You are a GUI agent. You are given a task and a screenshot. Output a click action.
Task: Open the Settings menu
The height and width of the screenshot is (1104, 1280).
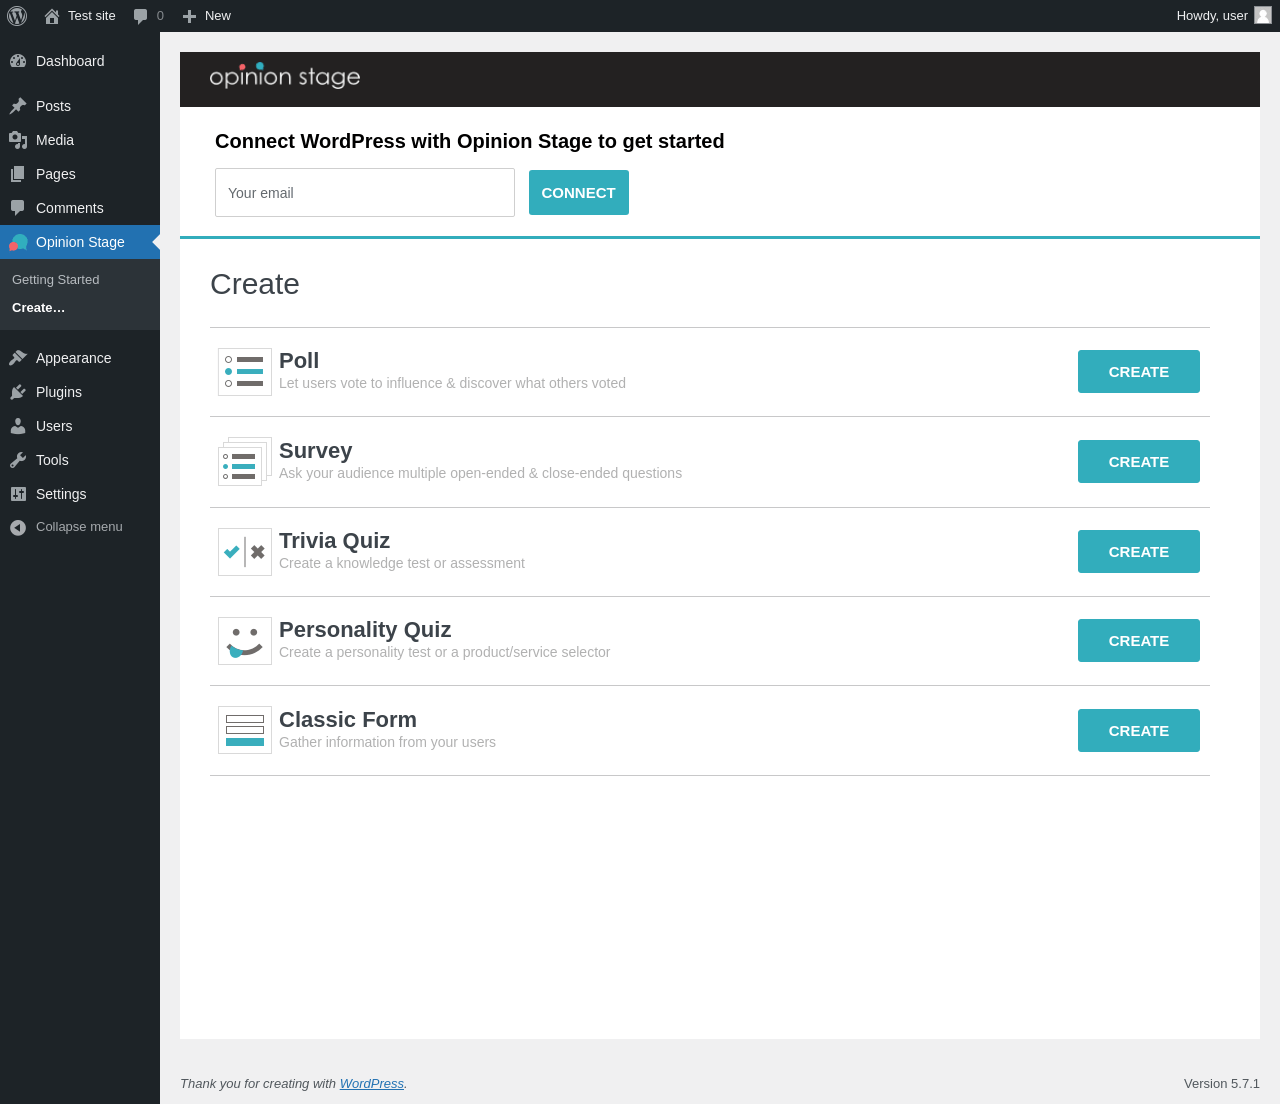point(80,494)
